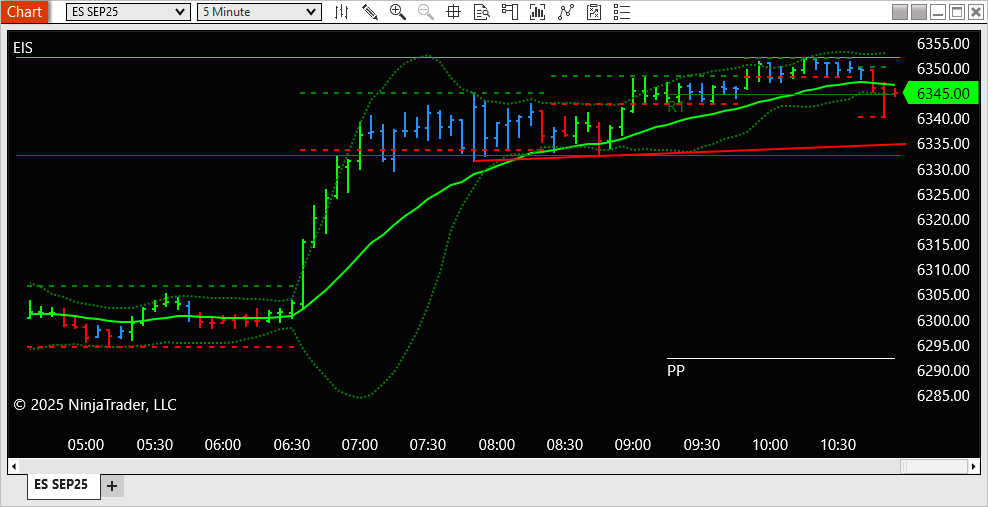Viewport: 988px width, 507px height.
Task: Open the Indicators line-graph icon
Action: pos(566,11)
